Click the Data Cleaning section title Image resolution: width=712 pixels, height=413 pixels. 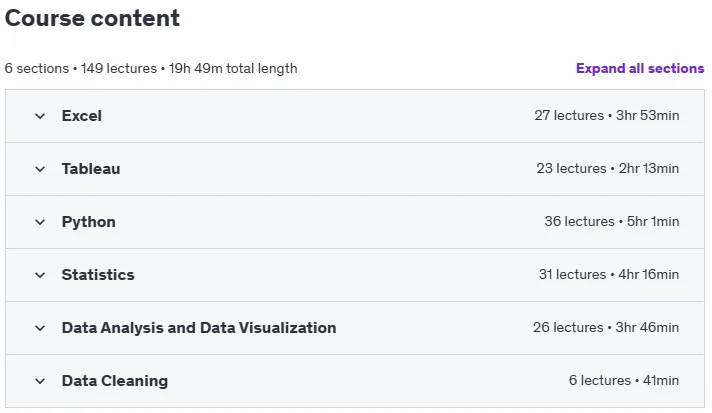point(115,381)
